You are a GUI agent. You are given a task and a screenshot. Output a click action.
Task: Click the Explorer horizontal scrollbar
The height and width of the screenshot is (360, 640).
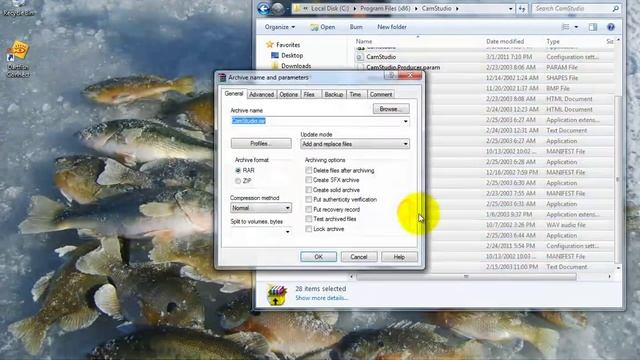466,277
